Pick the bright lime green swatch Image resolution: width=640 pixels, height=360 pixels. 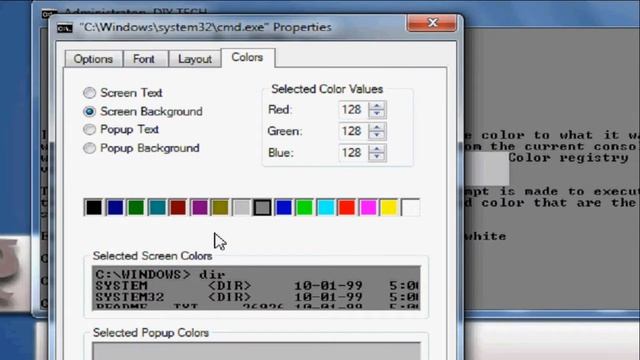coord(304,207)
